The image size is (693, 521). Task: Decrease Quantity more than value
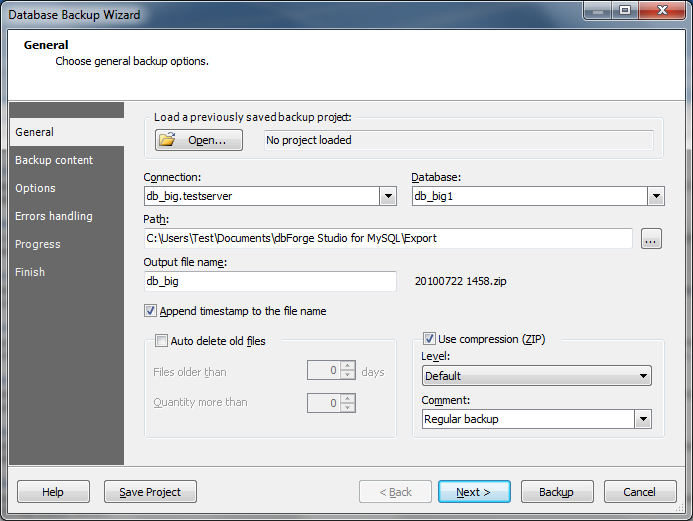348,407
